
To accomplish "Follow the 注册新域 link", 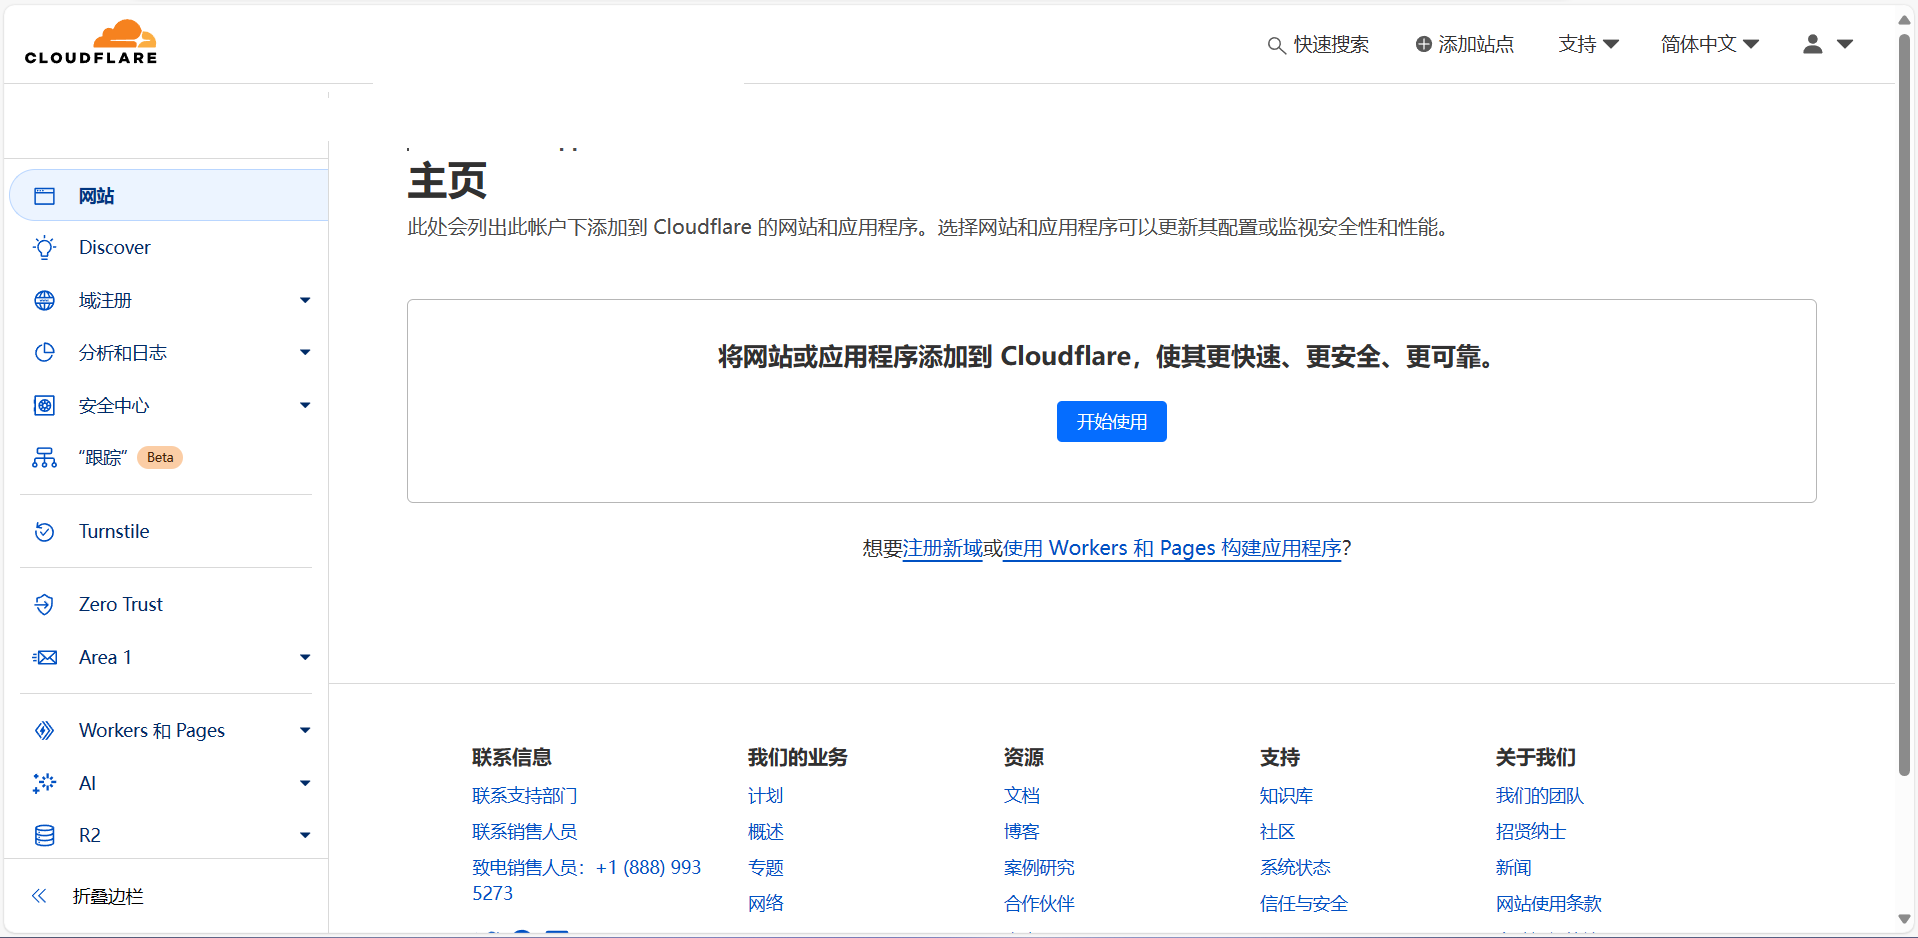I will point(942,548).
